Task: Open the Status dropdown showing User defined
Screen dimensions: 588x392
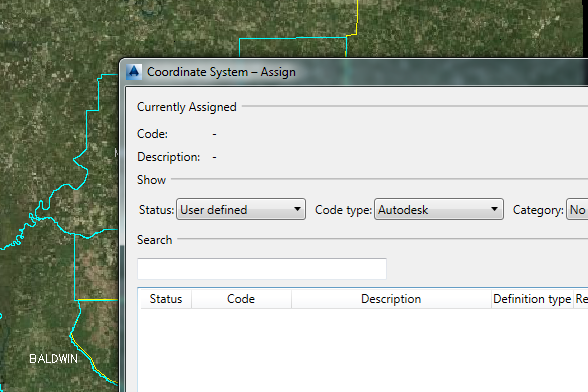Action: (241, 209)
